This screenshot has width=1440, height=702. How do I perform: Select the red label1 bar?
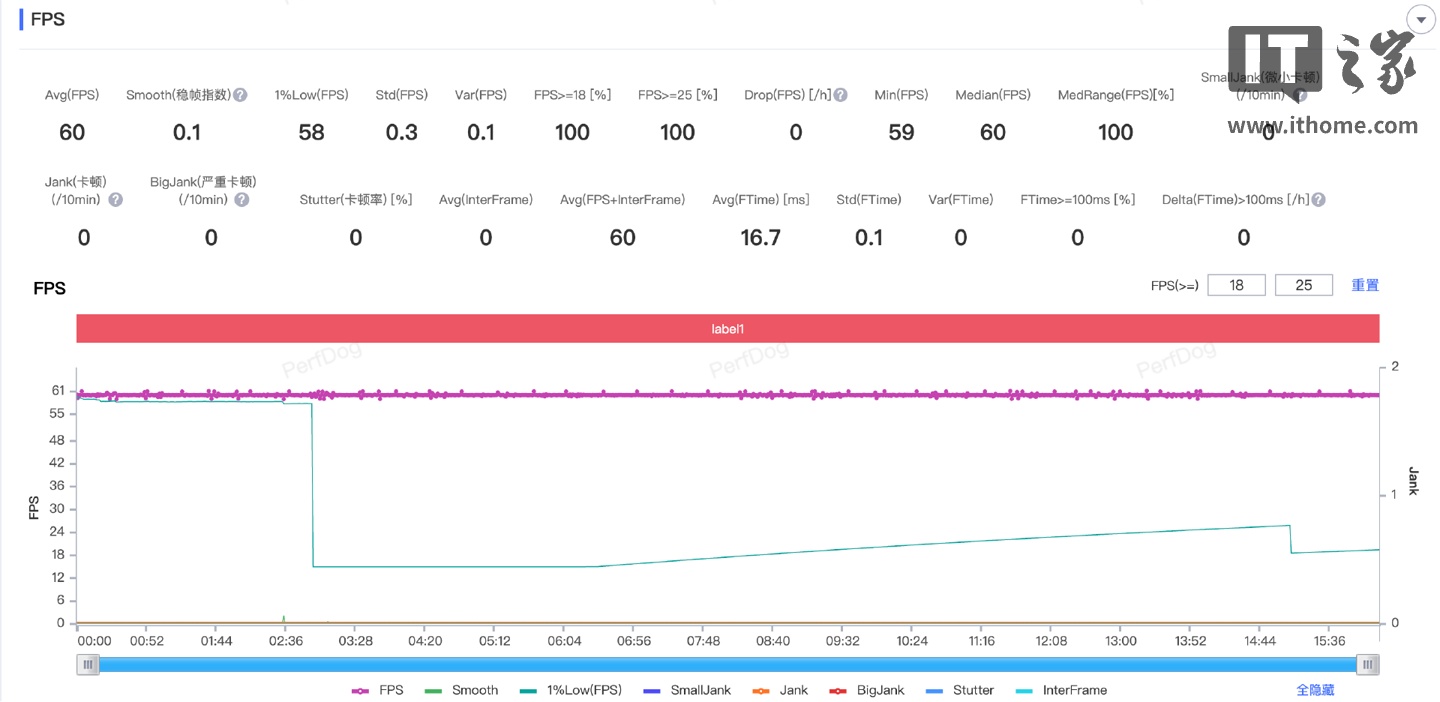tap(727, 328)
